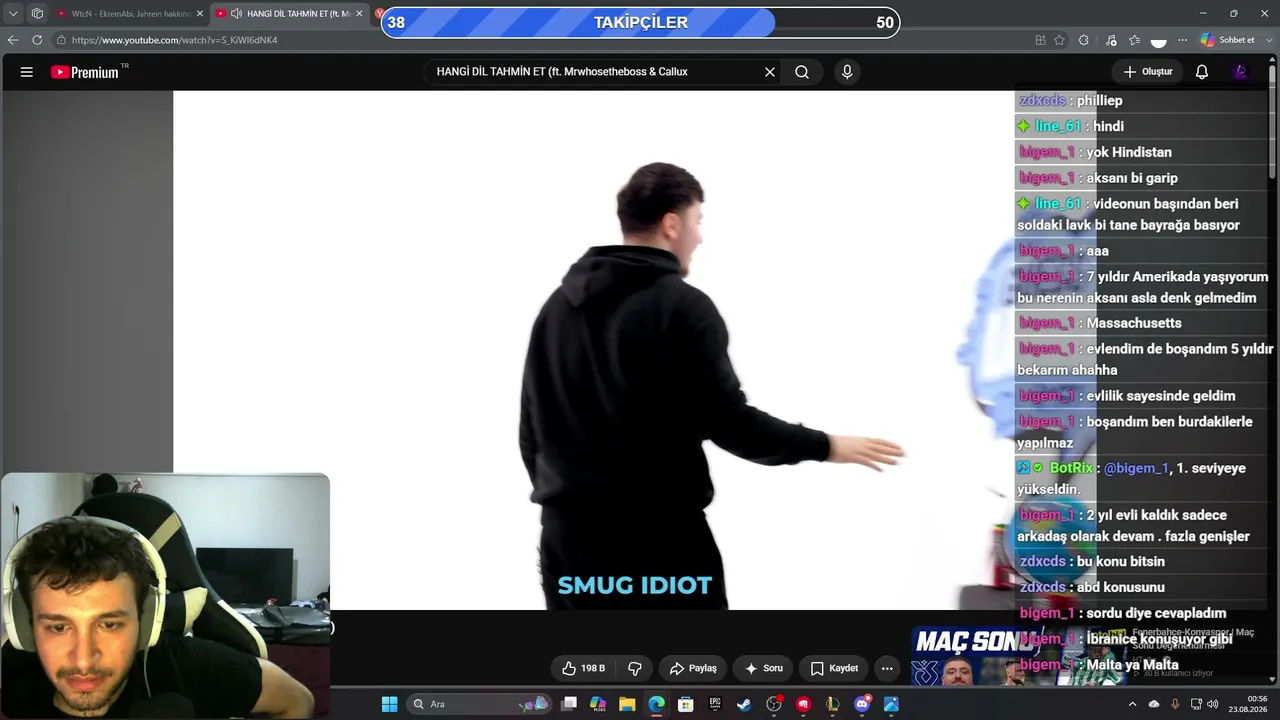Viewport: 1280px width, 720px height.
Task: Open the volume speaker tray icon
Action: pyautogui.click(x=1213, y=704)
